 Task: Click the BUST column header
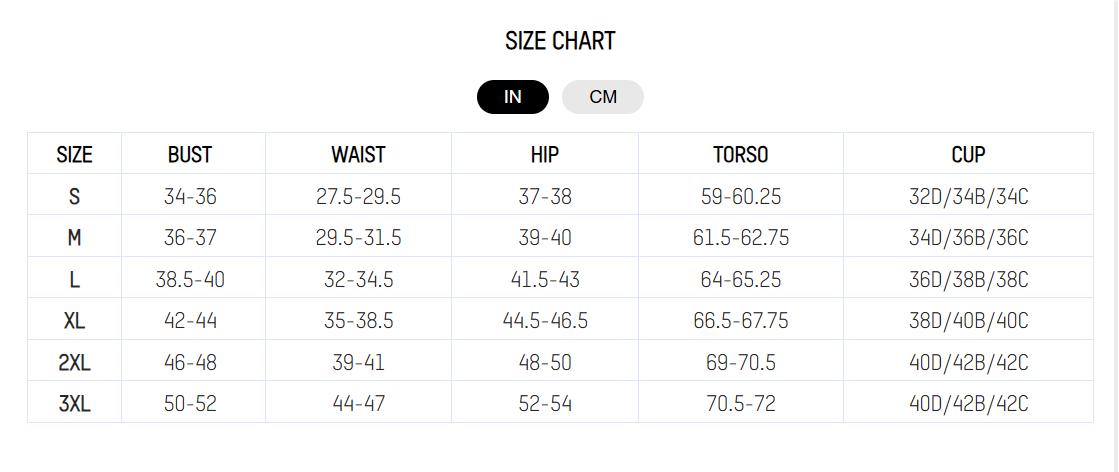(190, 155)
